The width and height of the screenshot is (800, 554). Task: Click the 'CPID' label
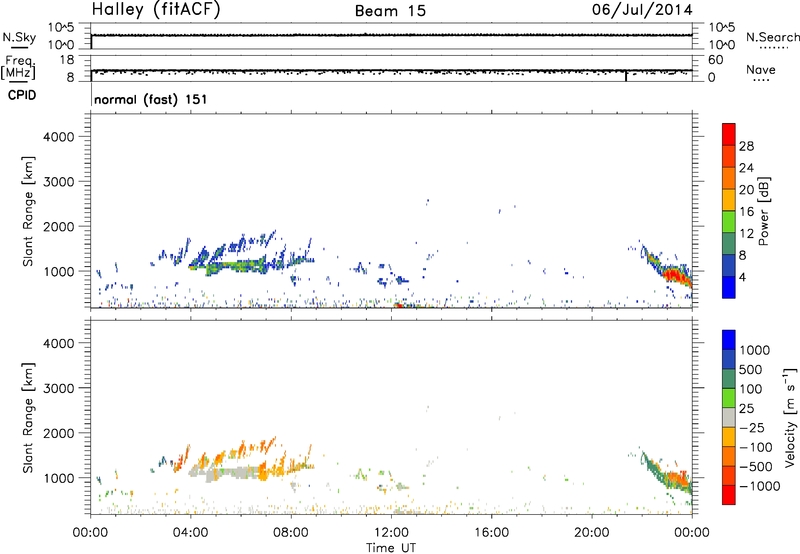[21, 95]
